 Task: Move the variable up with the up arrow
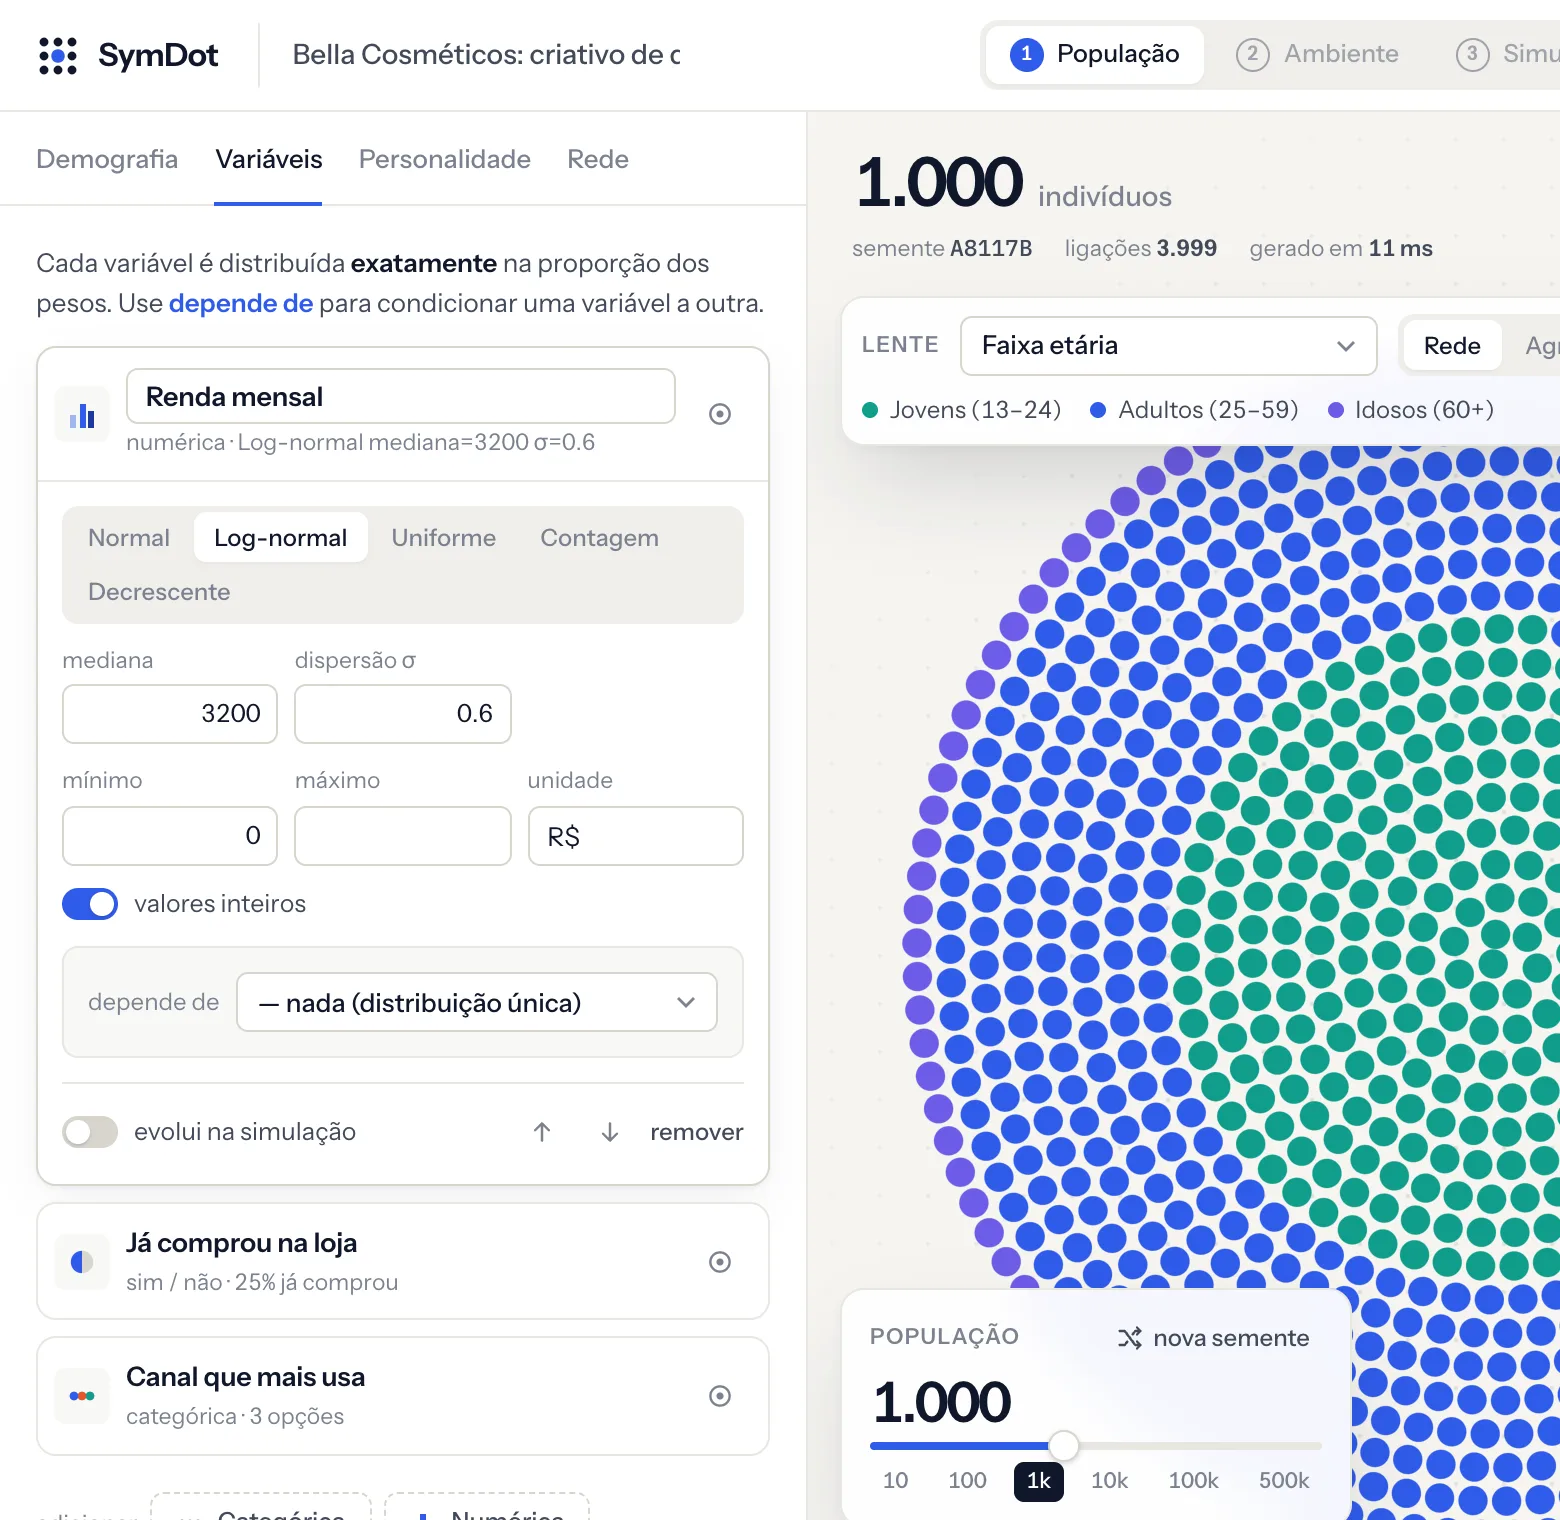[542, 1132]
